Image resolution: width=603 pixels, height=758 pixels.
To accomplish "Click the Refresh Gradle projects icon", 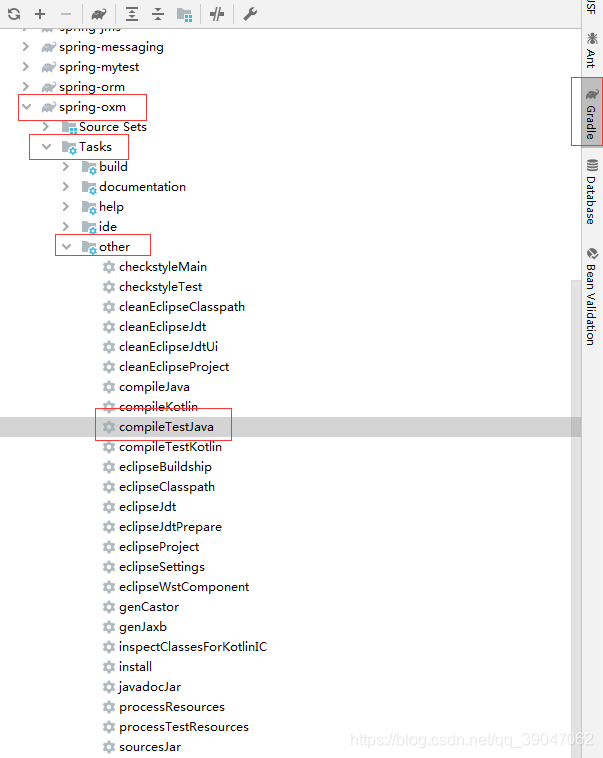I will pyautogui.click(x=14, y=14).
